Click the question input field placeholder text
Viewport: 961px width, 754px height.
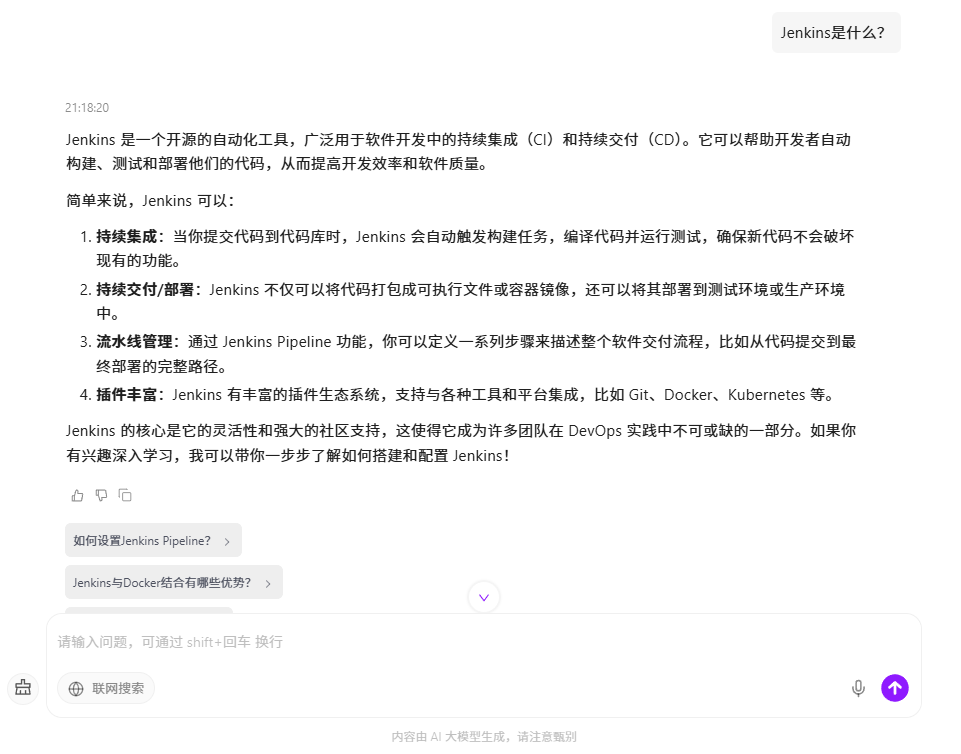[x=170, y=642]
